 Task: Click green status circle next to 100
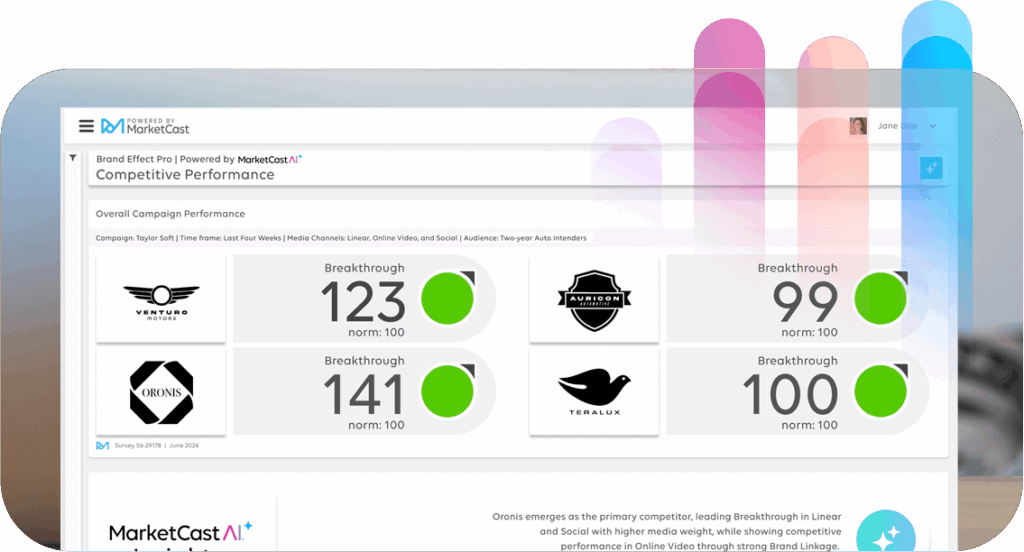(880, 392)
